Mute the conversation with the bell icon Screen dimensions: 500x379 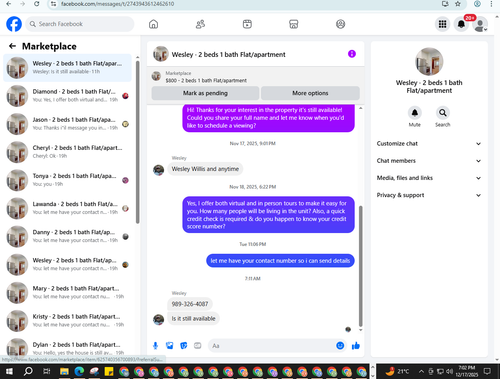click(x=415, y=113)
